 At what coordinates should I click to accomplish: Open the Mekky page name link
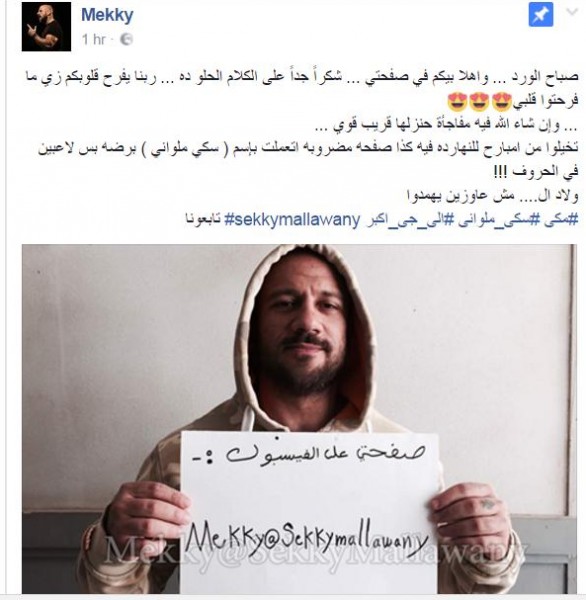107,15
